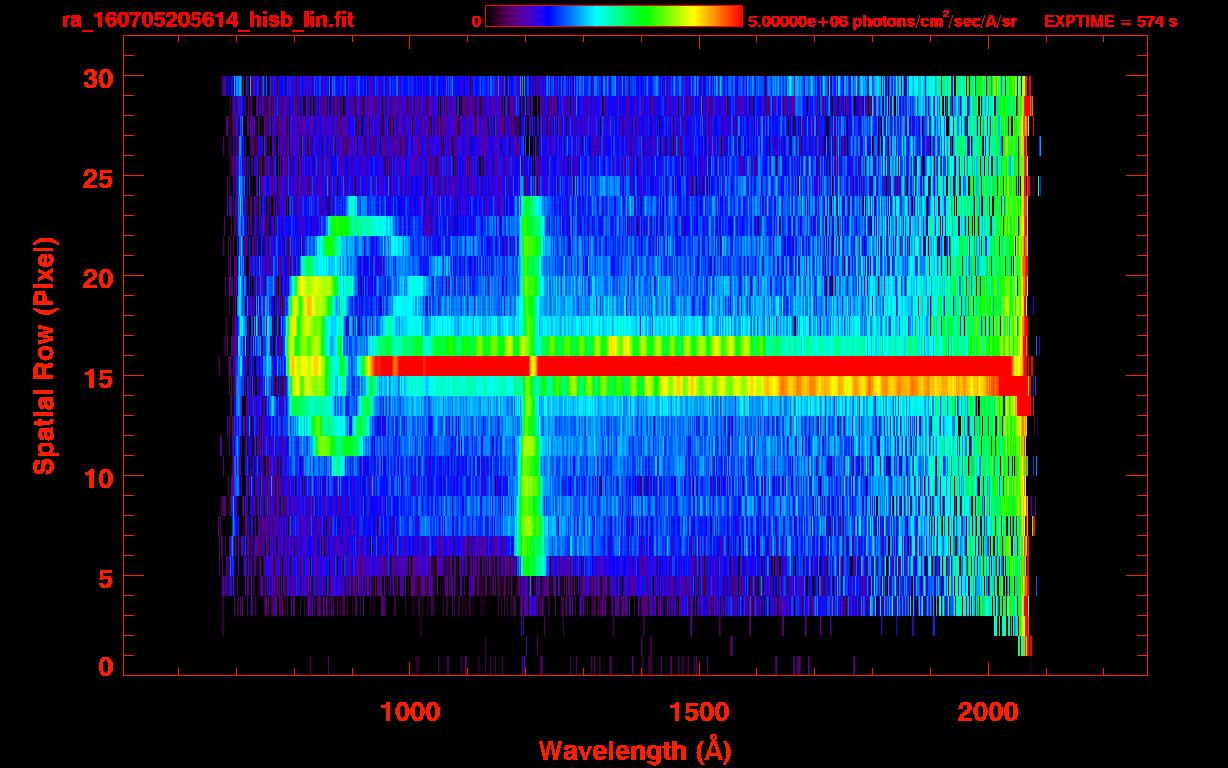The width and height of the screenshot is (1228, 768).
Task: Click the y-axis tick label 0
Action: tap(108, 667)
